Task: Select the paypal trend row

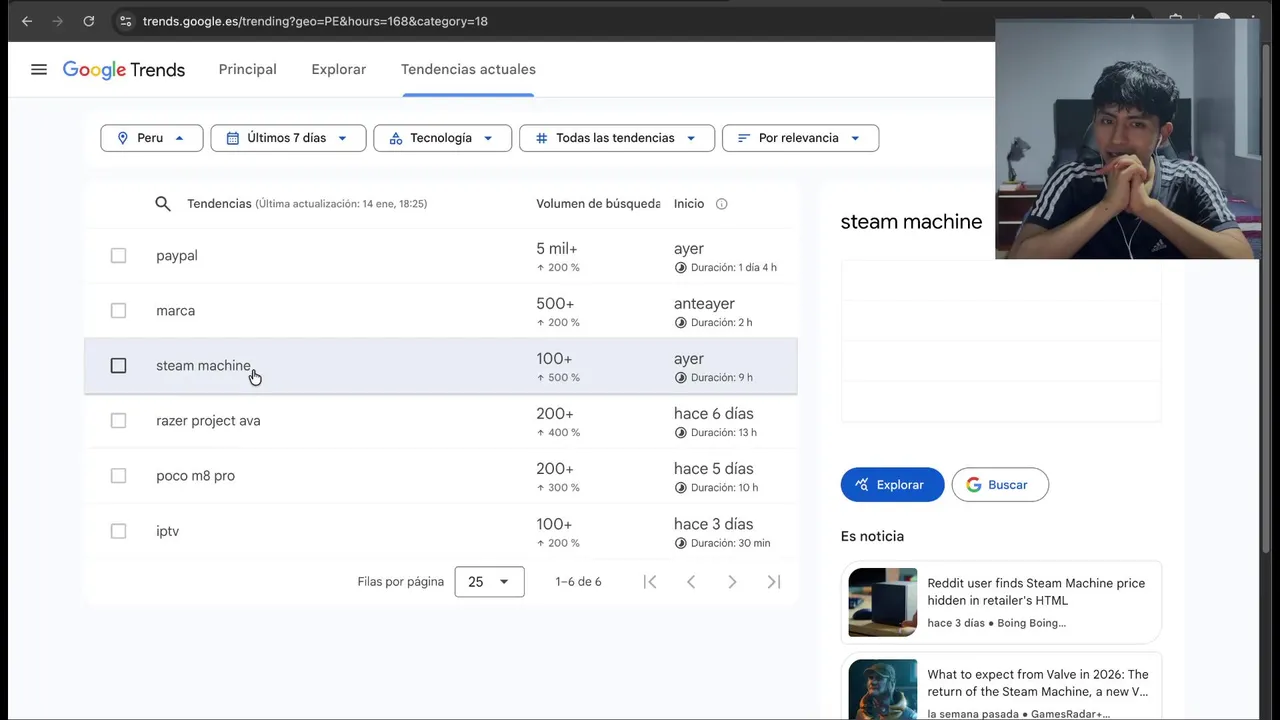Action: (440, 256)
